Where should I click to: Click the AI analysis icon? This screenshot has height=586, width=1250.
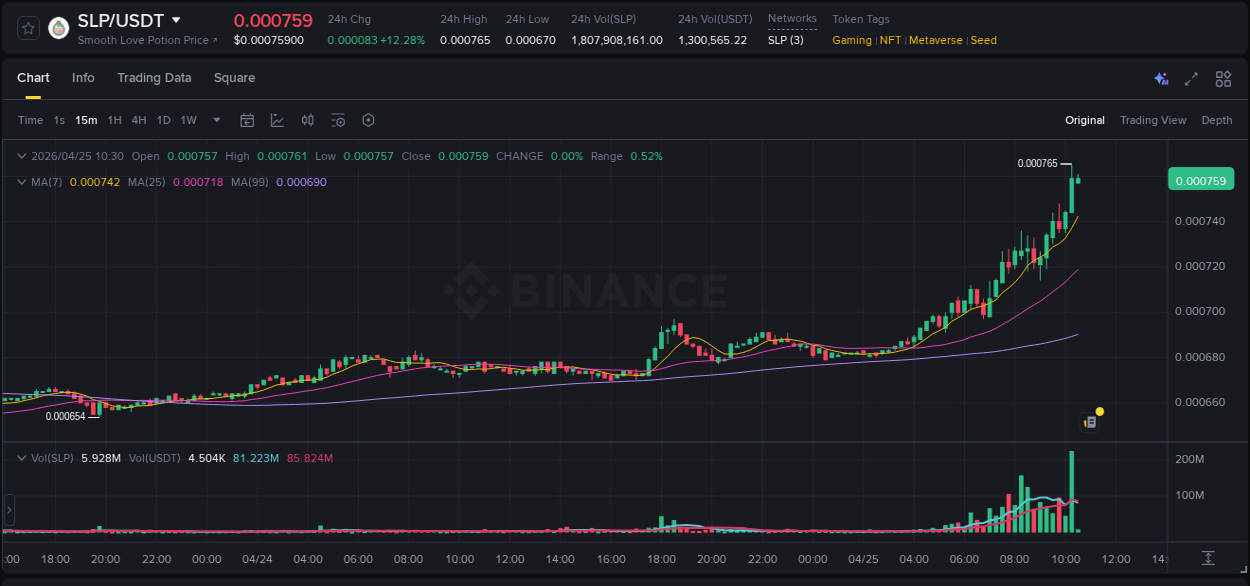point(1161,78)
